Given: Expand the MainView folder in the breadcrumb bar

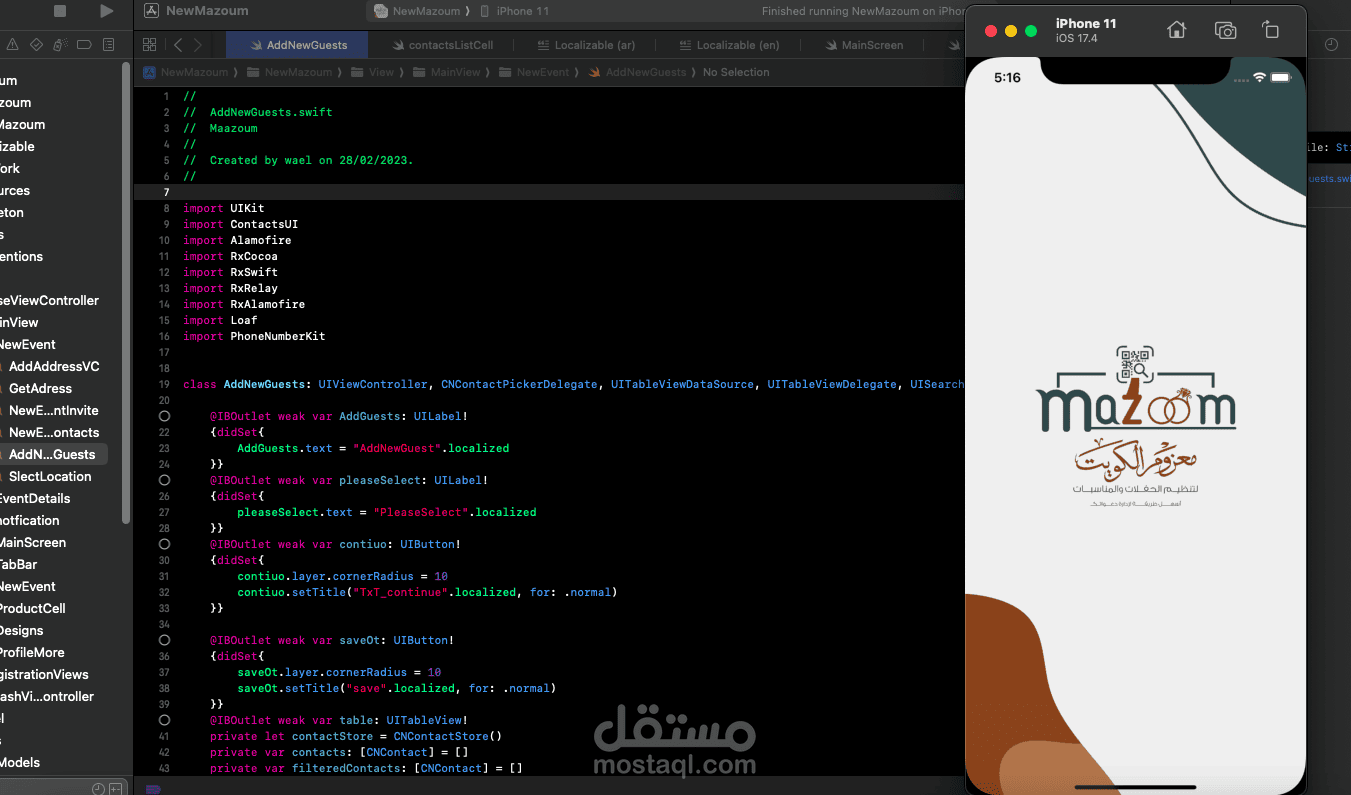Looking at the screenshot, I should tap(455, 72).
